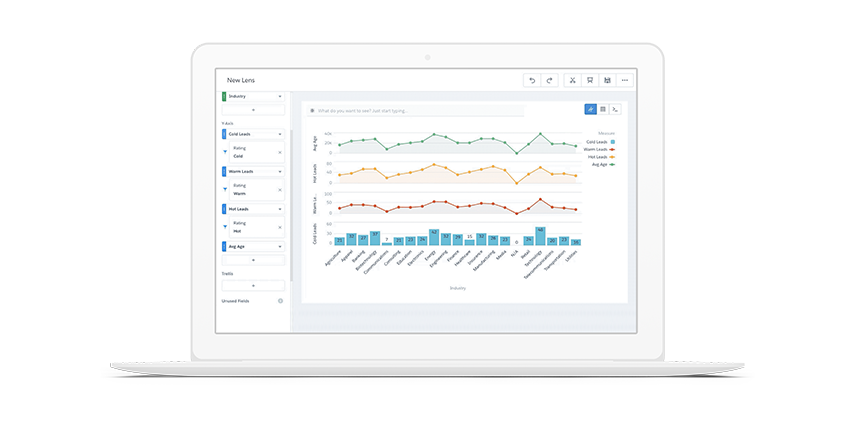Open the three-dots more options menu
857x447 pixels.
pos(625,80)
